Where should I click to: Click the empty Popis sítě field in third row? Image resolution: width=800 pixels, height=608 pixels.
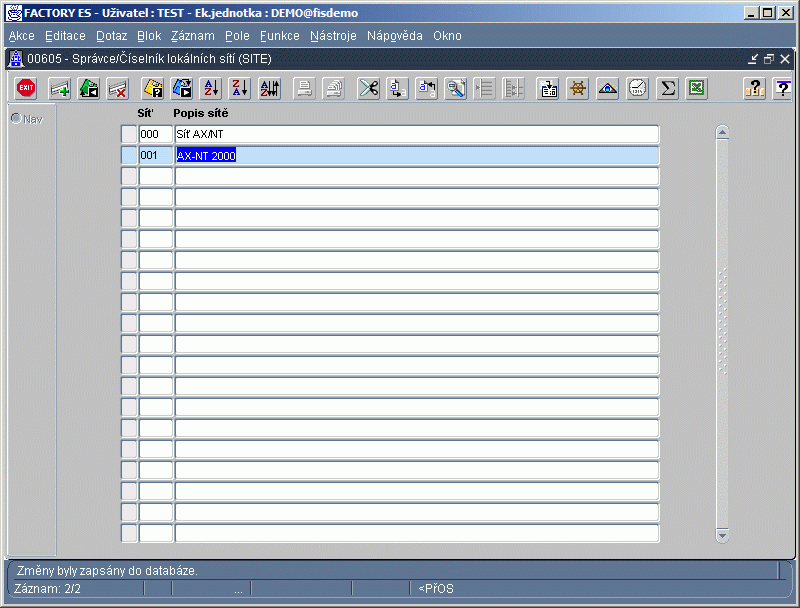[417, 176]
